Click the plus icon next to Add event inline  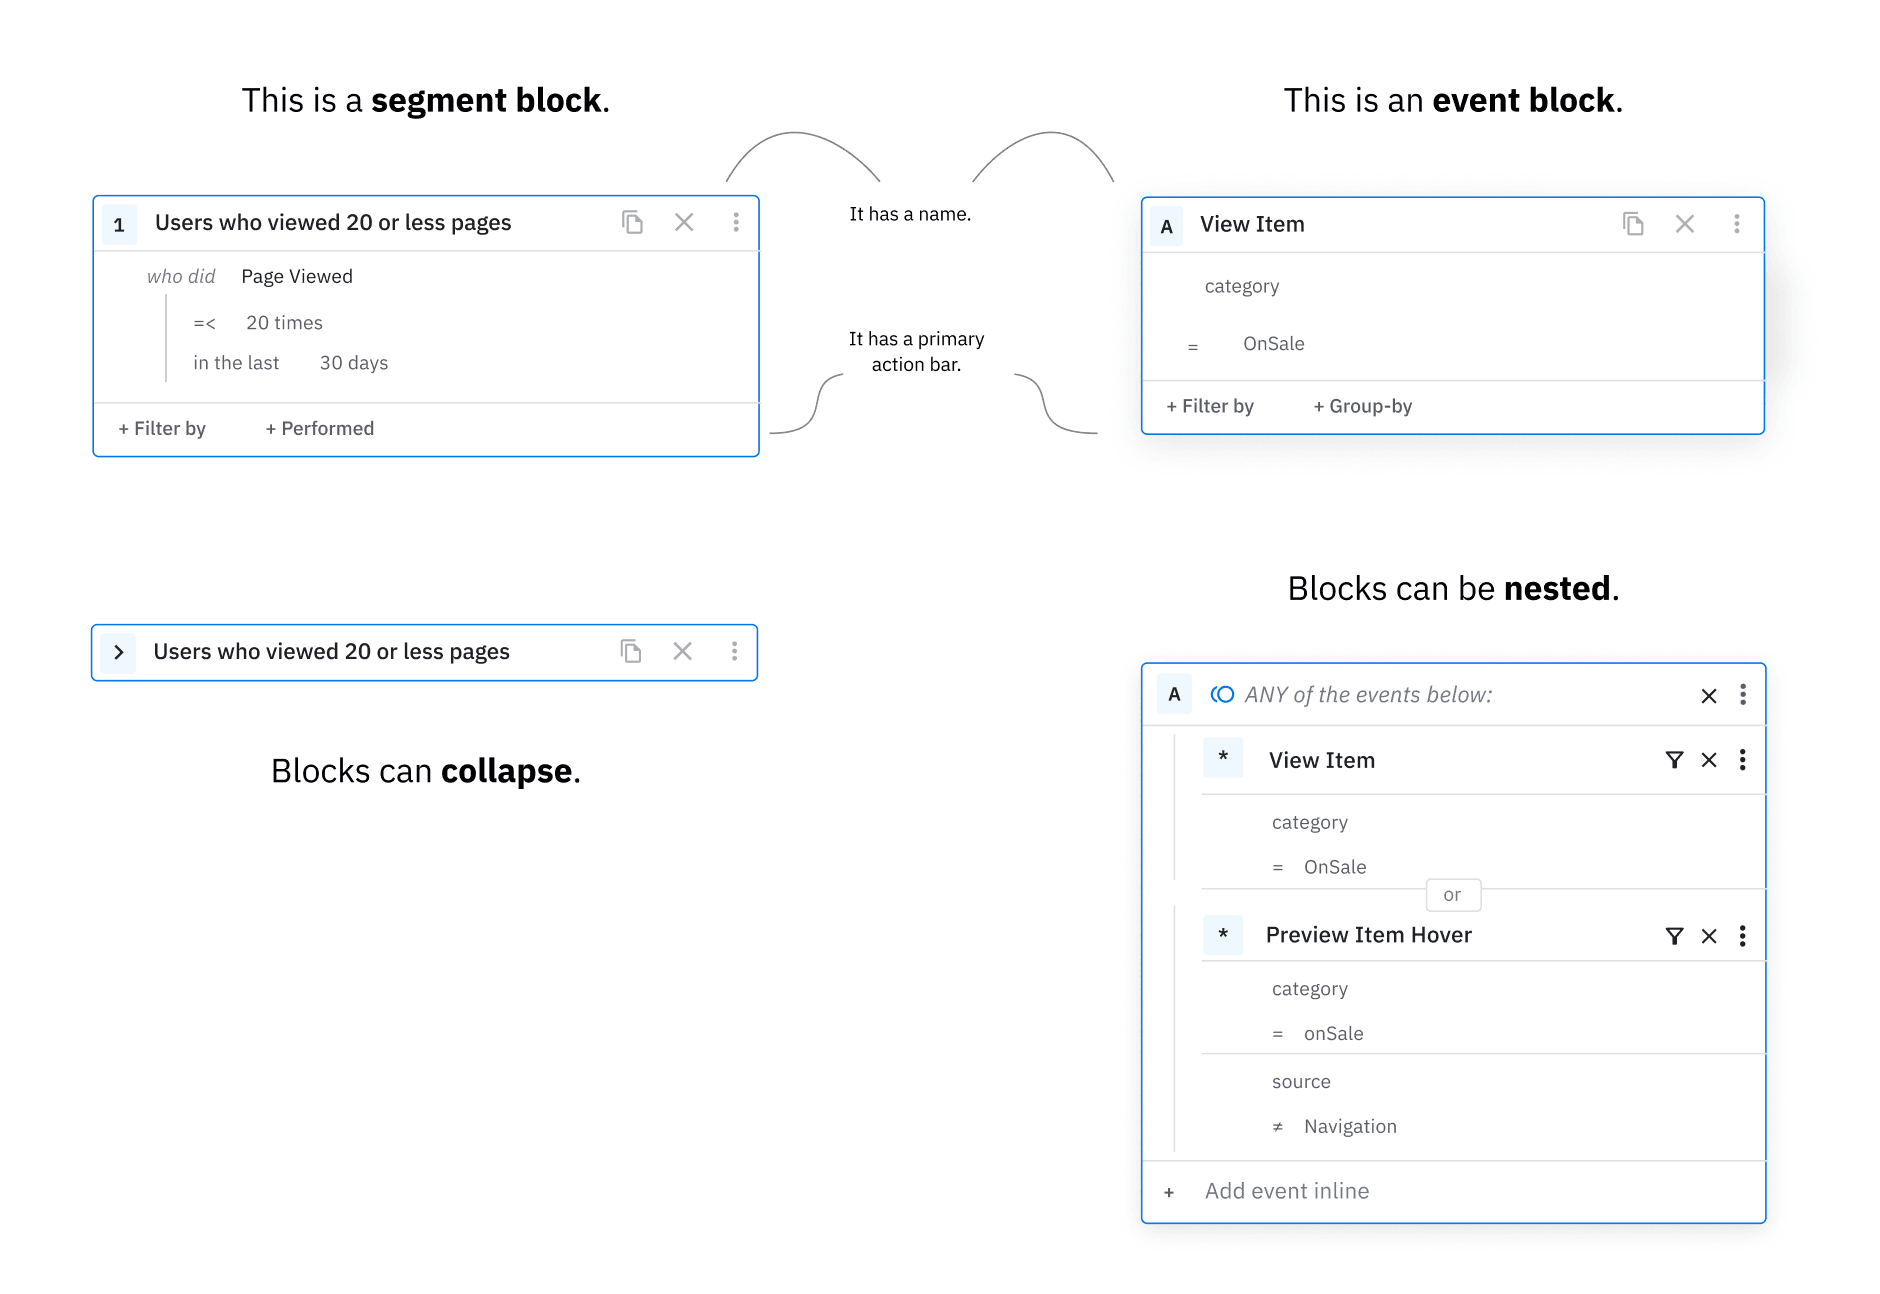[1169, 1191]
